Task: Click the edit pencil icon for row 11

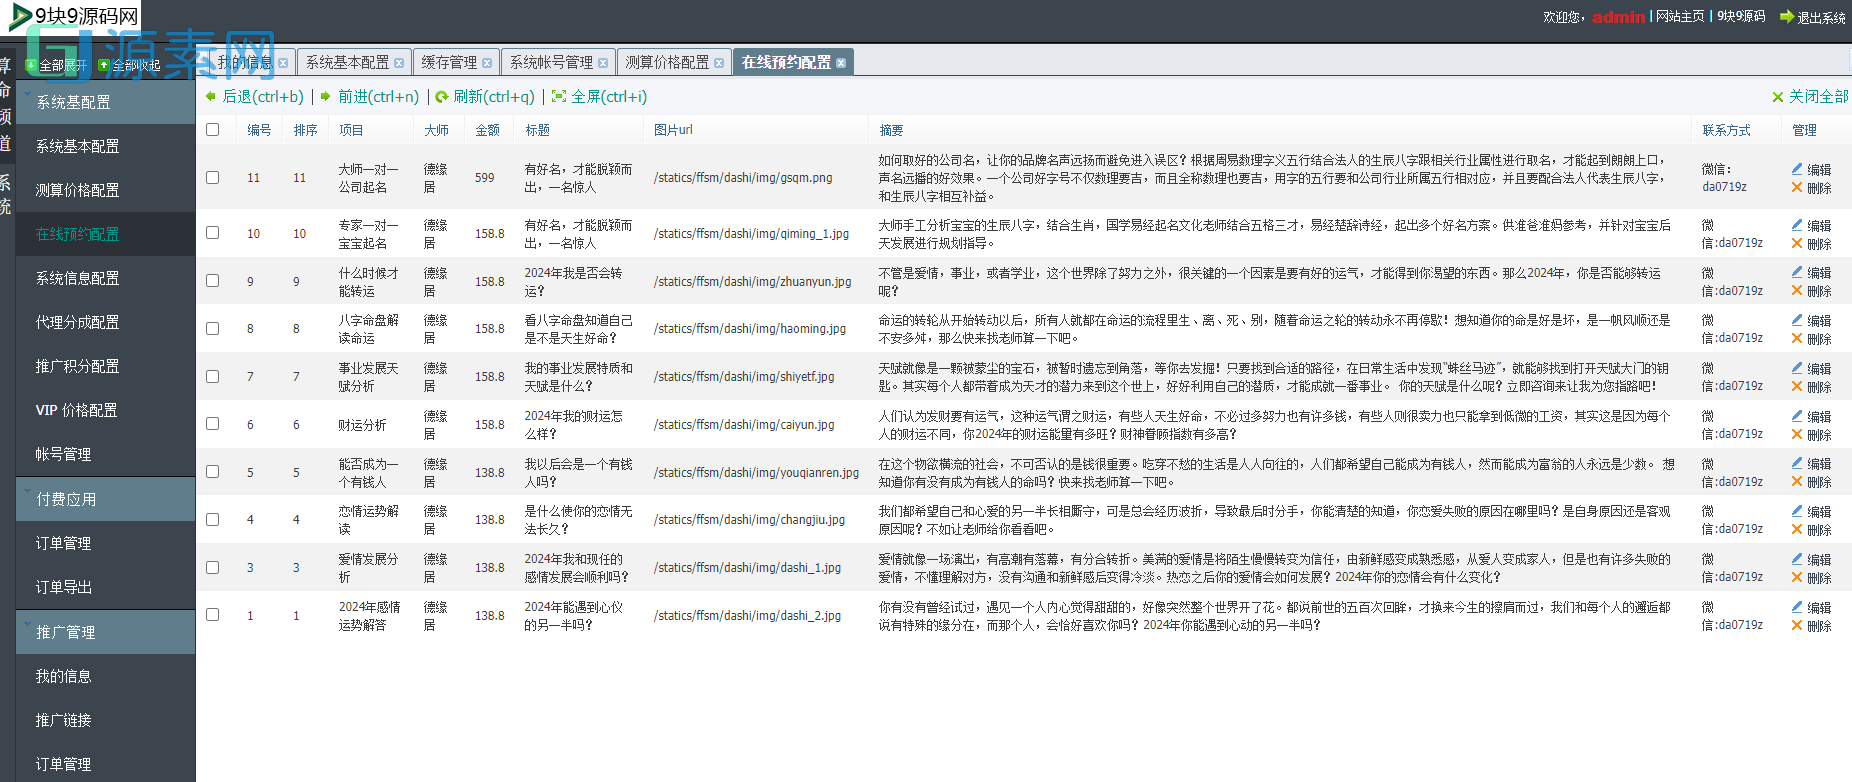Action: [x=1797, y=169]
